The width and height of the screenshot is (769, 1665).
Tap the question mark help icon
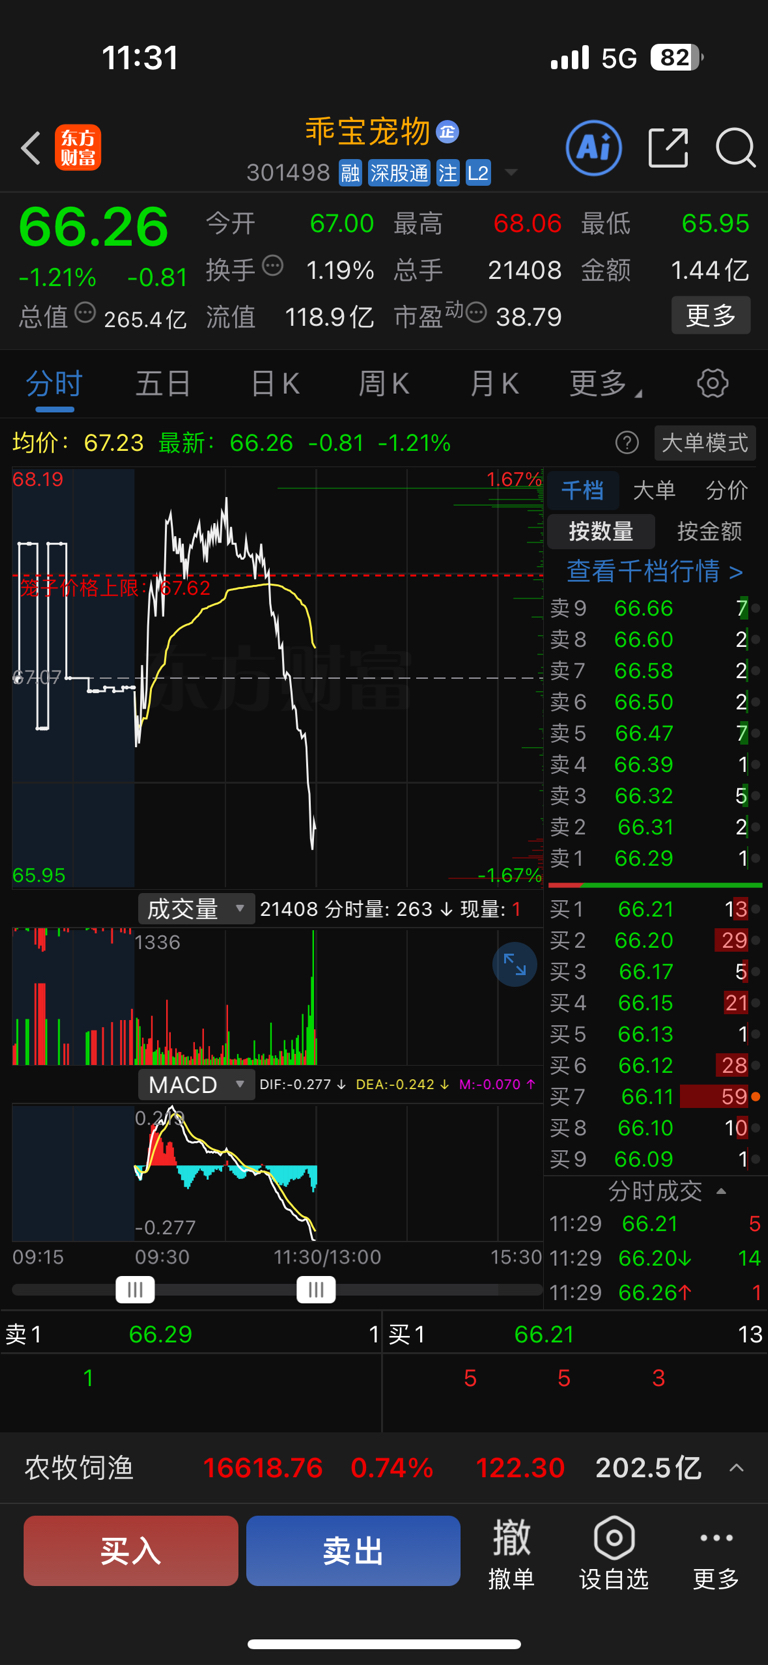627,443
